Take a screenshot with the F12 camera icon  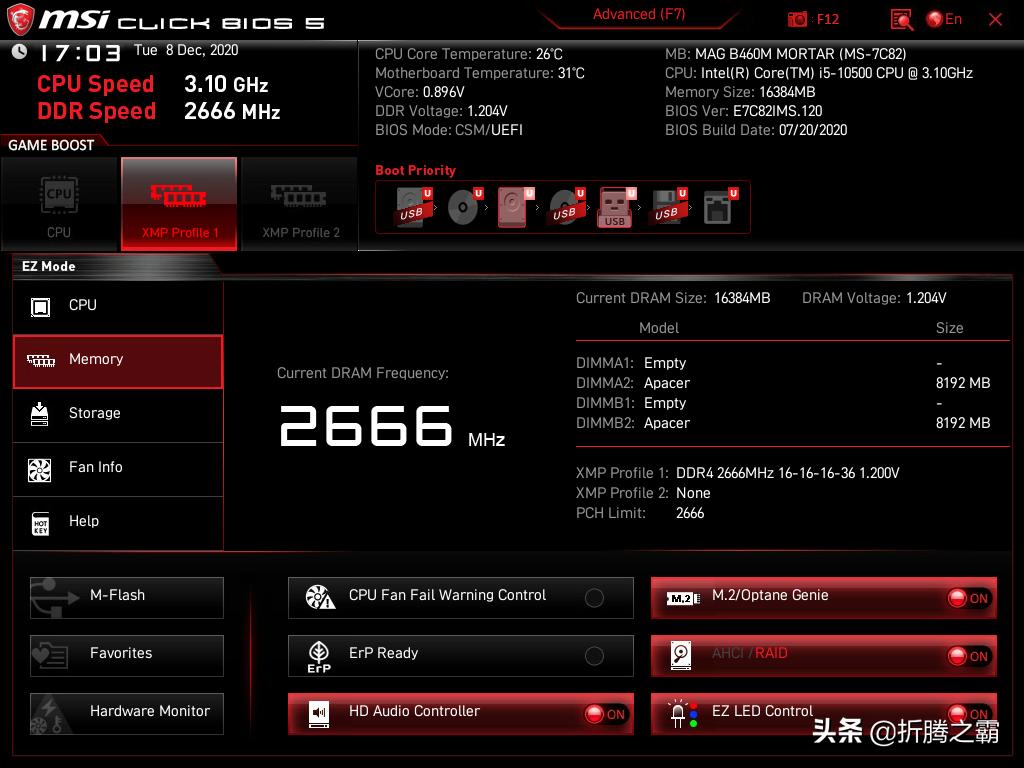point(797,20)
